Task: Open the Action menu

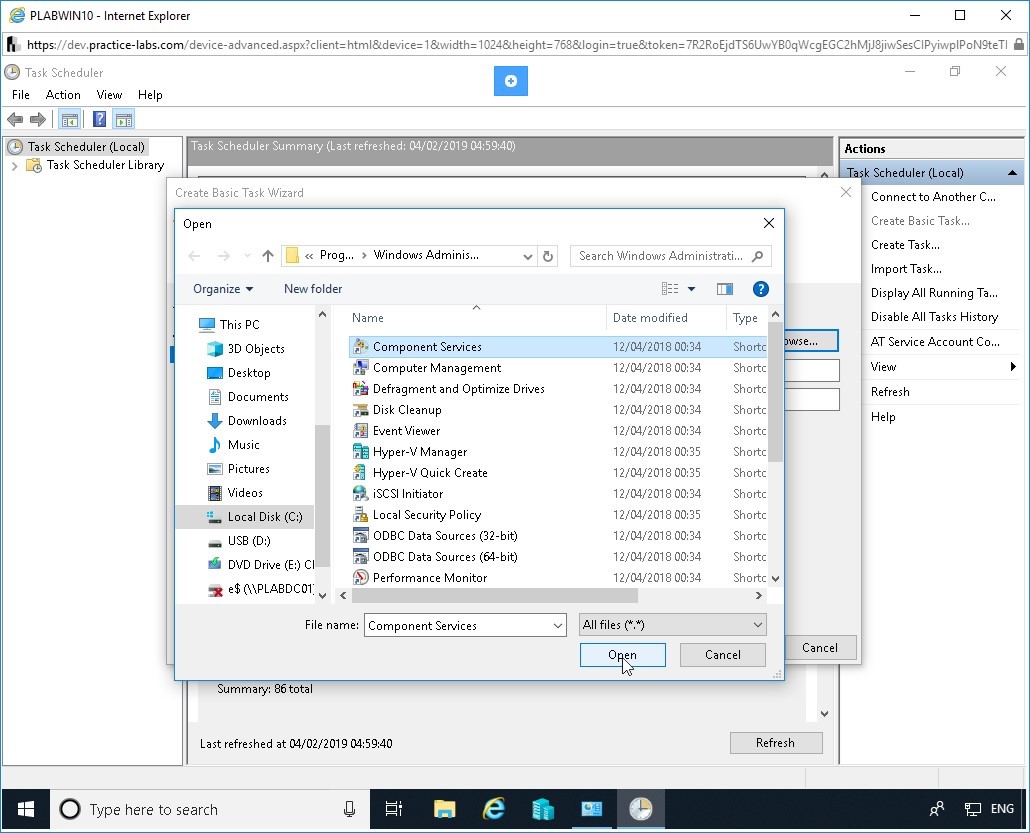Action: click(63, 95)
